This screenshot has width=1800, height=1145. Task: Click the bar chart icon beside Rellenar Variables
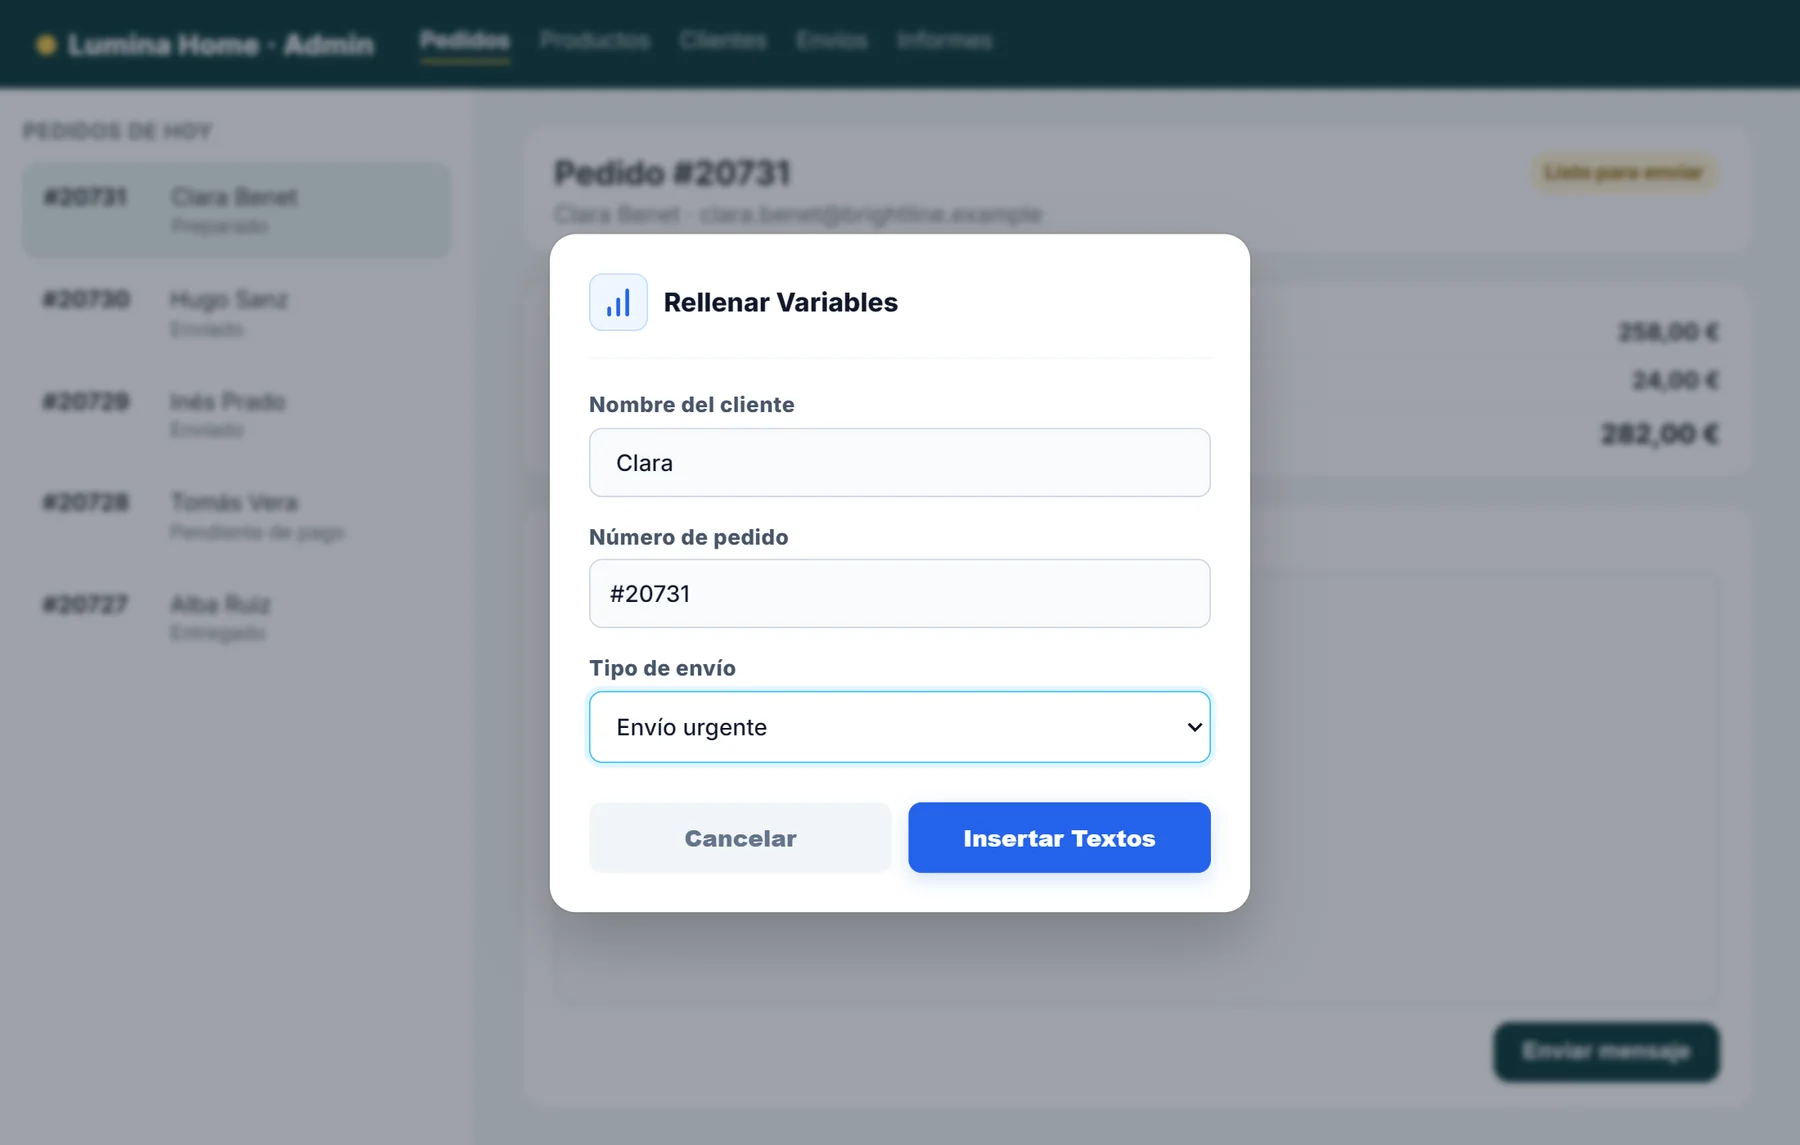(x=618, y=302)
